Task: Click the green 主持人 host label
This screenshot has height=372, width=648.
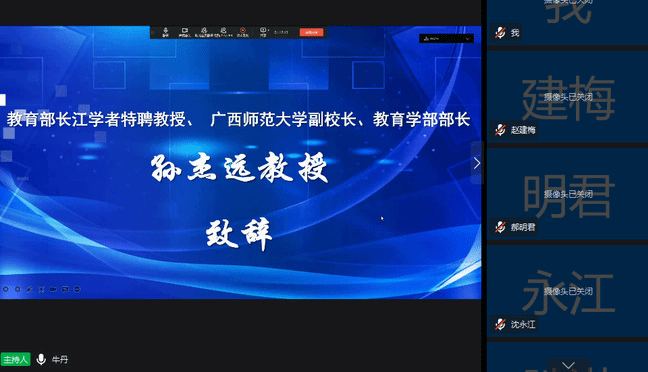Action: (x=15, y=359)
